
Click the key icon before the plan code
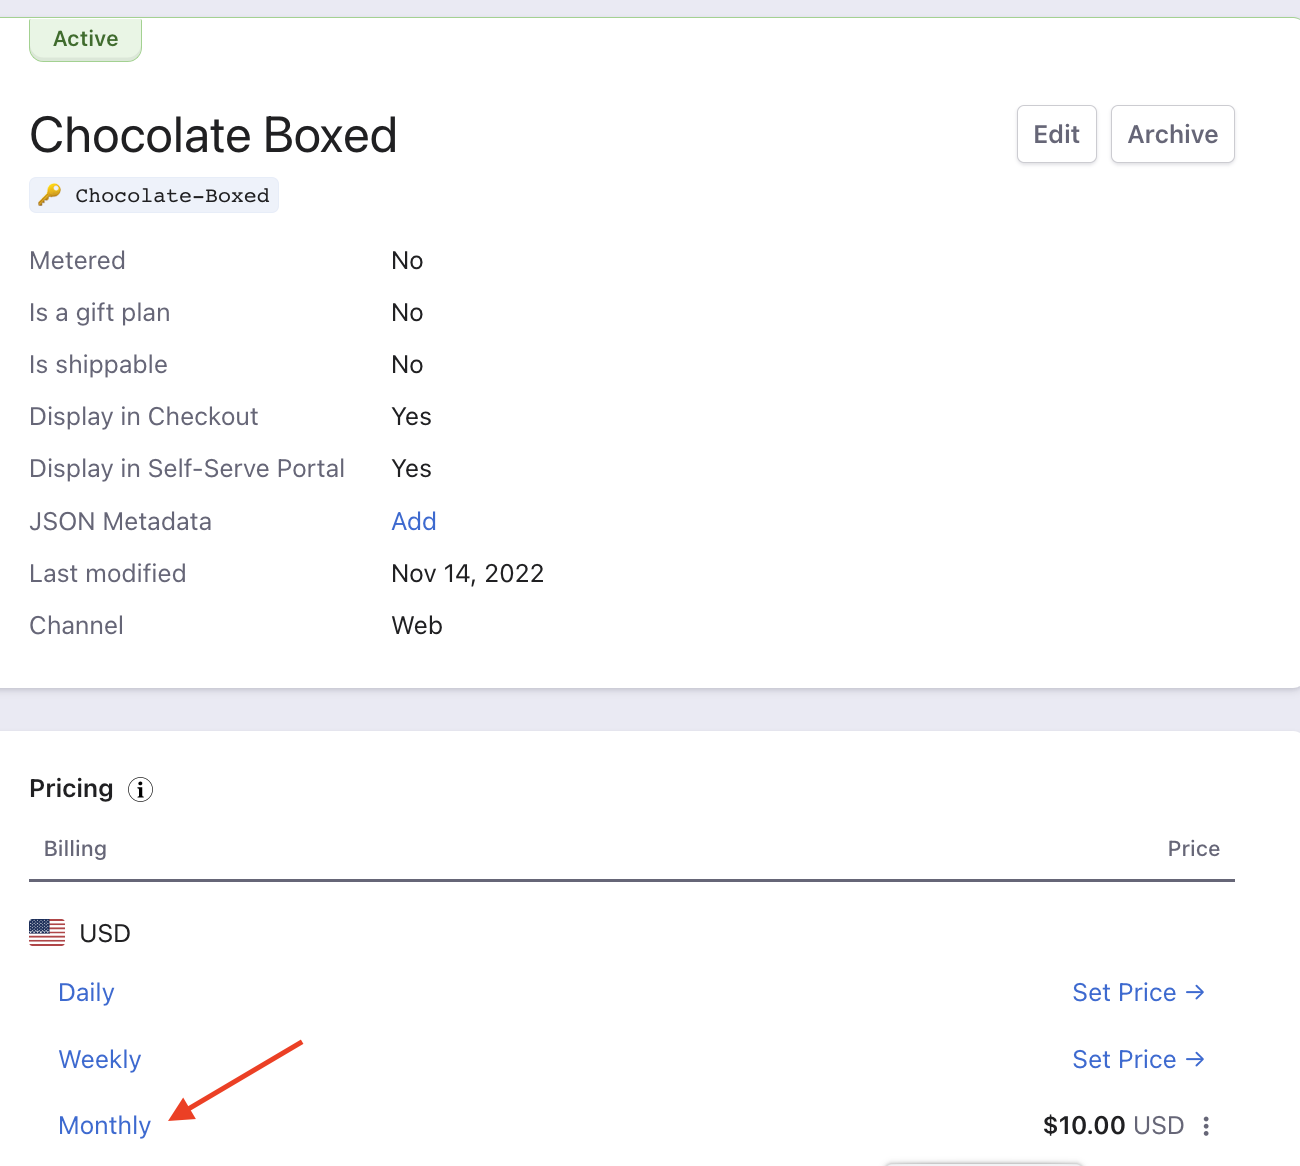[50, 195]
